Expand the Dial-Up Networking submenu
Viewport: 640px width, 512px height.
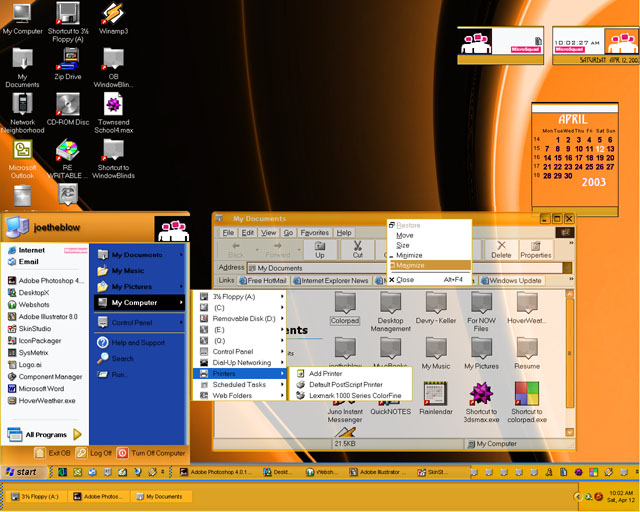[240, 363]
